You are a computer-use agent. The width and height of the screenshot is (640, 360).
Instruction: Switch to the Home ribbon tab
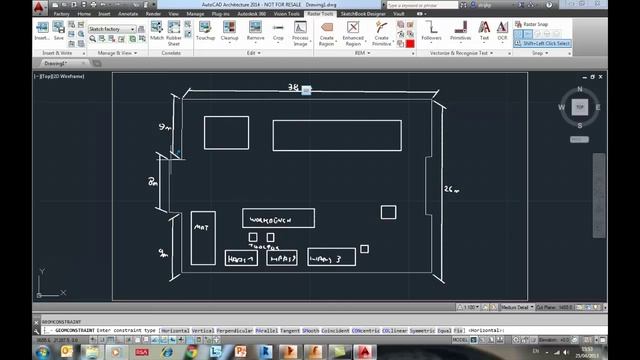tap(84, 14)
